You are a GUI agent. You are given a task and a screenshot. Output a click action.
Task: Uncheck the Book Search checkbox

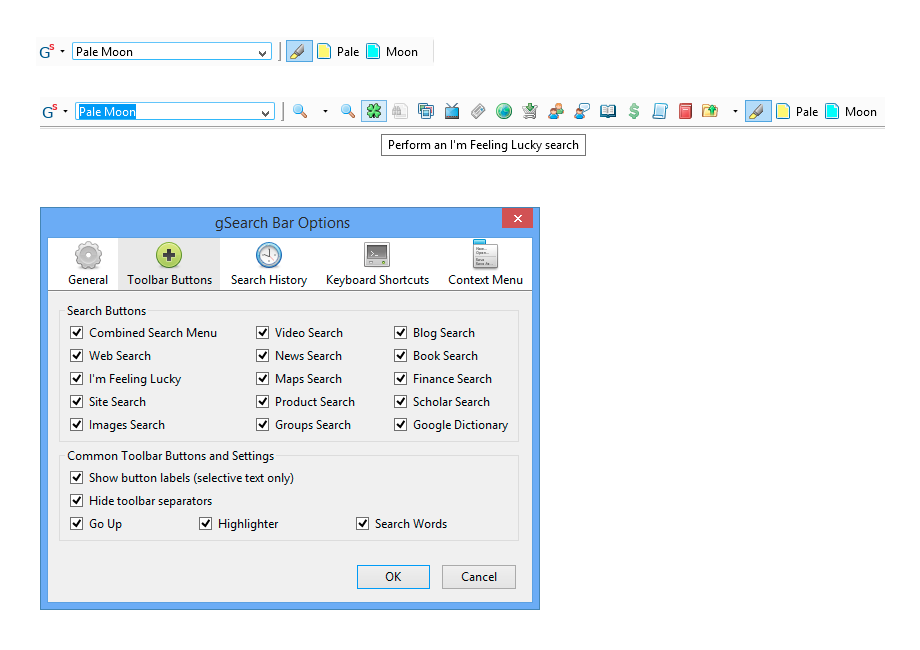400,356
